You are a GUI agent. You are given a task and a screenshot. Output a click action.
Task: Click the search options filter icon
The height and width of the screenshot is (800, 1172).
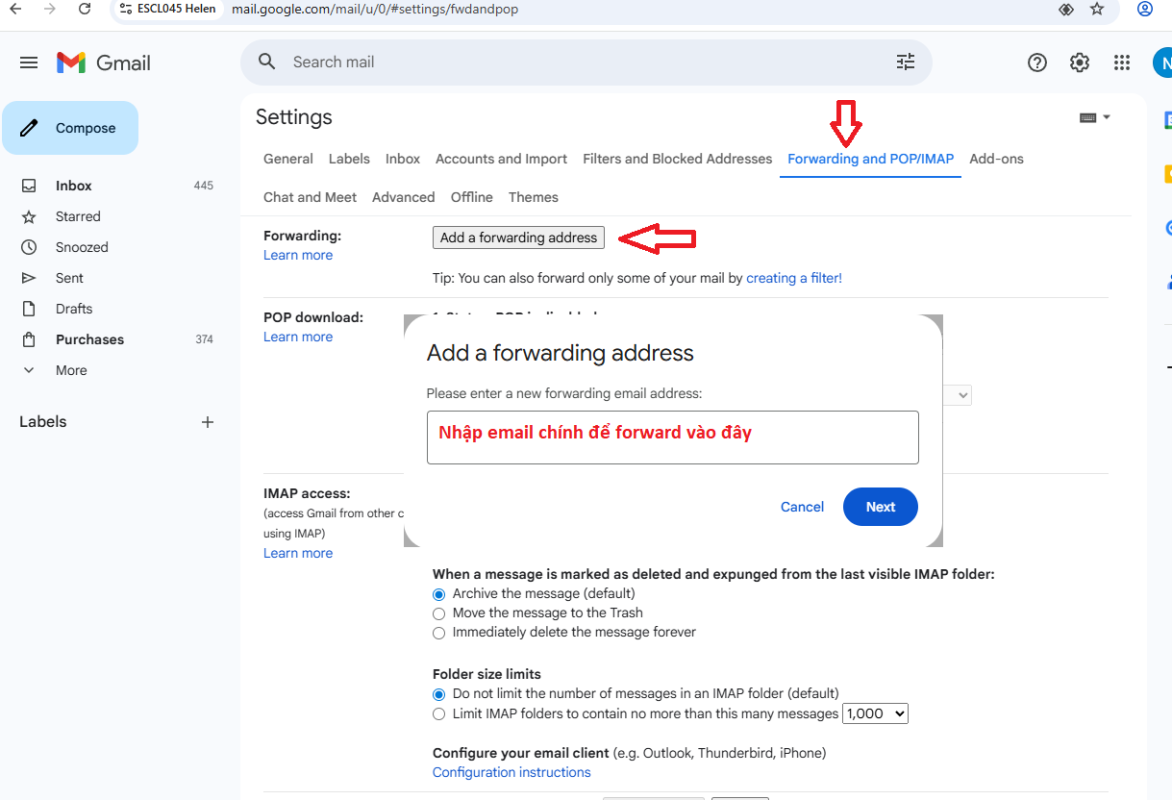pyautogui.click(x=905, y=62)
